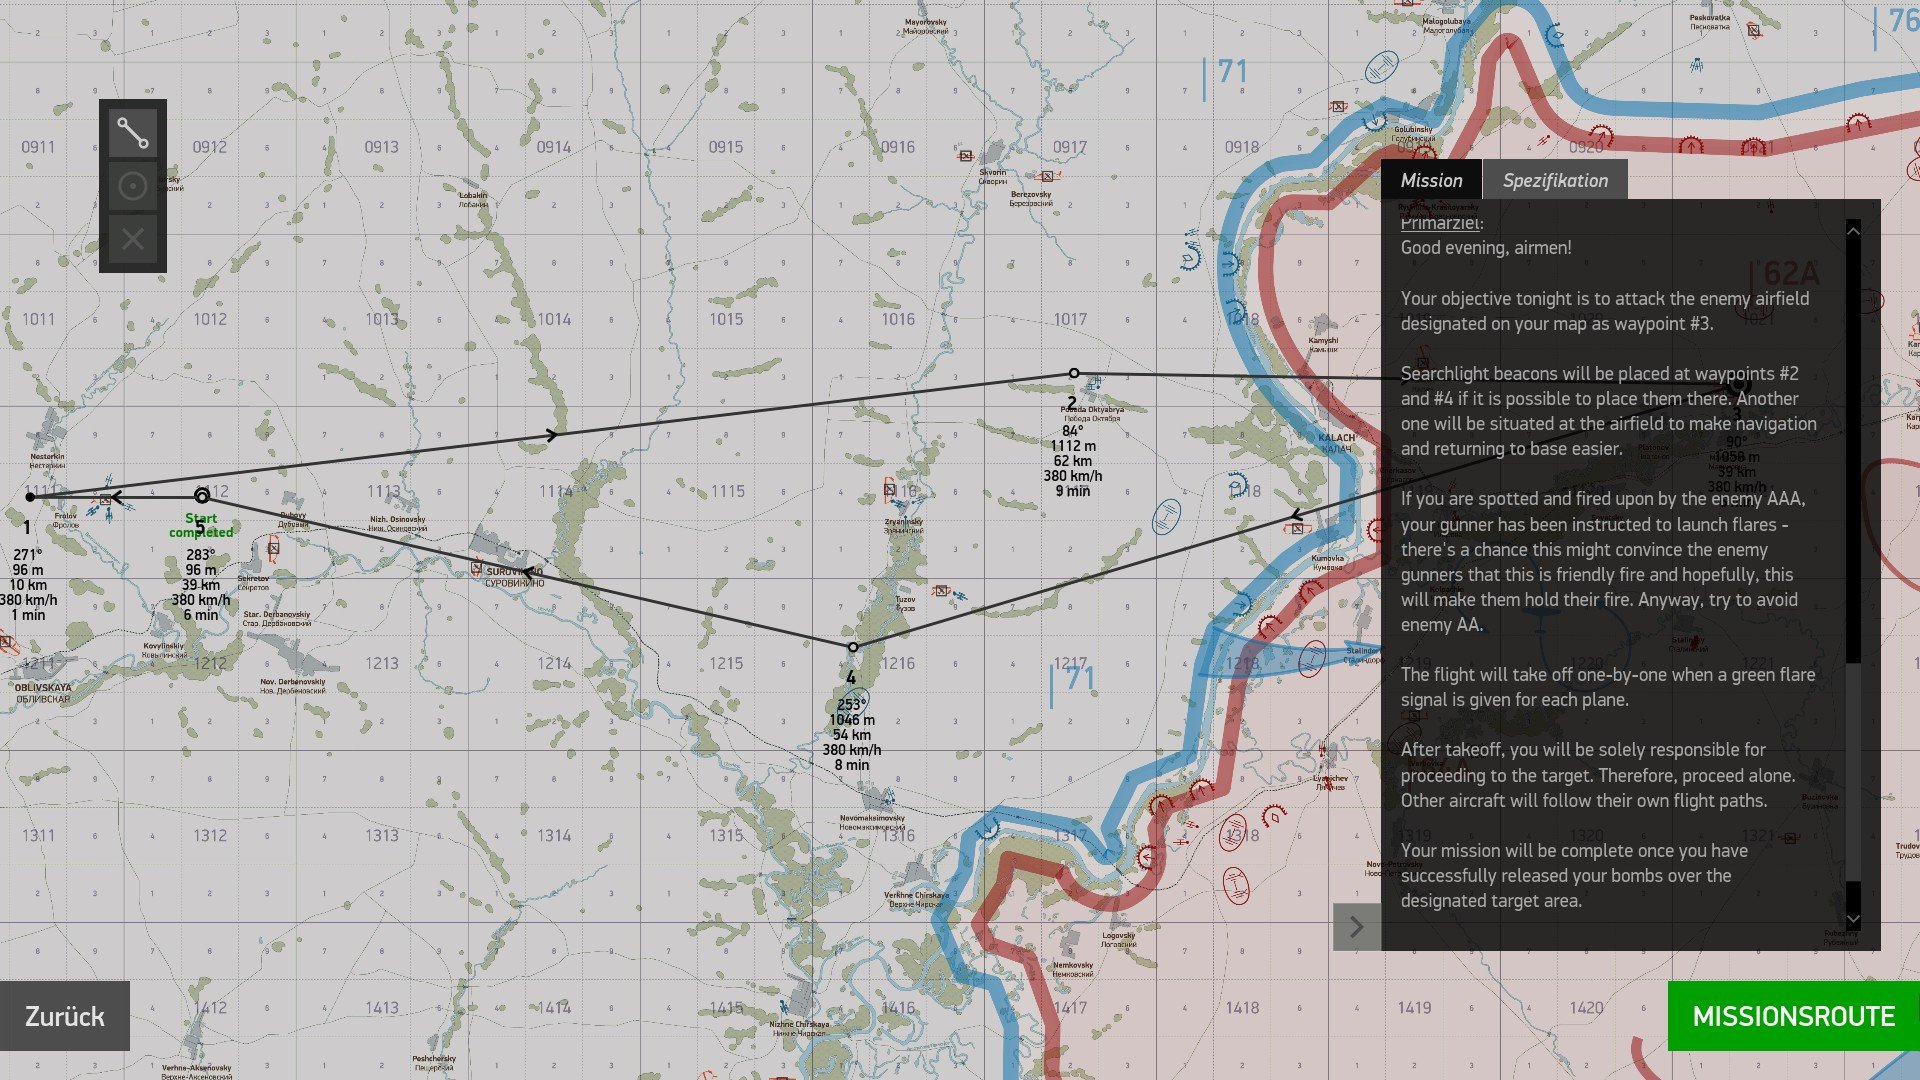The width and height of the screenshot is (1920, 1080).
Task: Select waypoint 5 Start completed marker
Action: (x=202, y=496)
